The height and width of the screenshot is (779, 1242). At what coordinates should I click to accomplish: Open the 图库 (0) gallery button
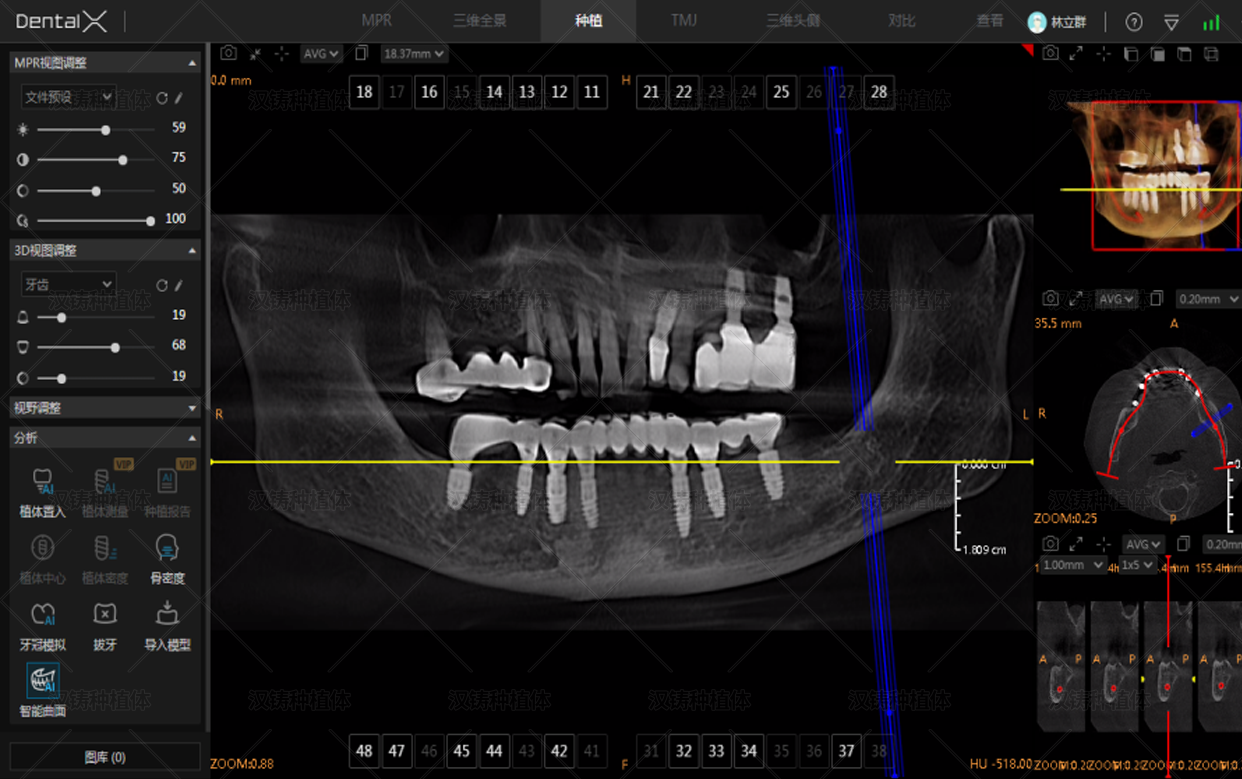pyautogui.click(x=105, y=757)
